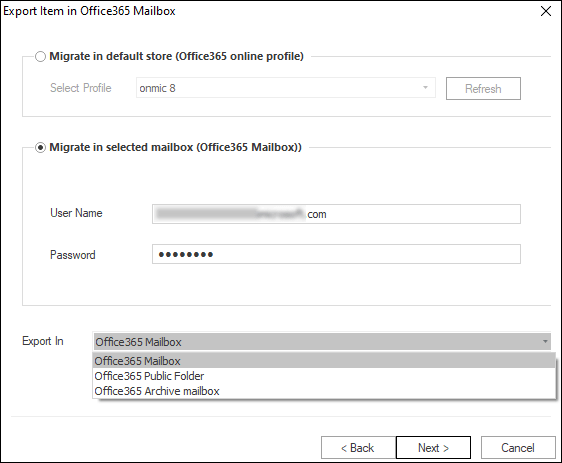This screenshot has height=463, width=562.
Task: Click the Refresh button
Action: click(483, 89)
